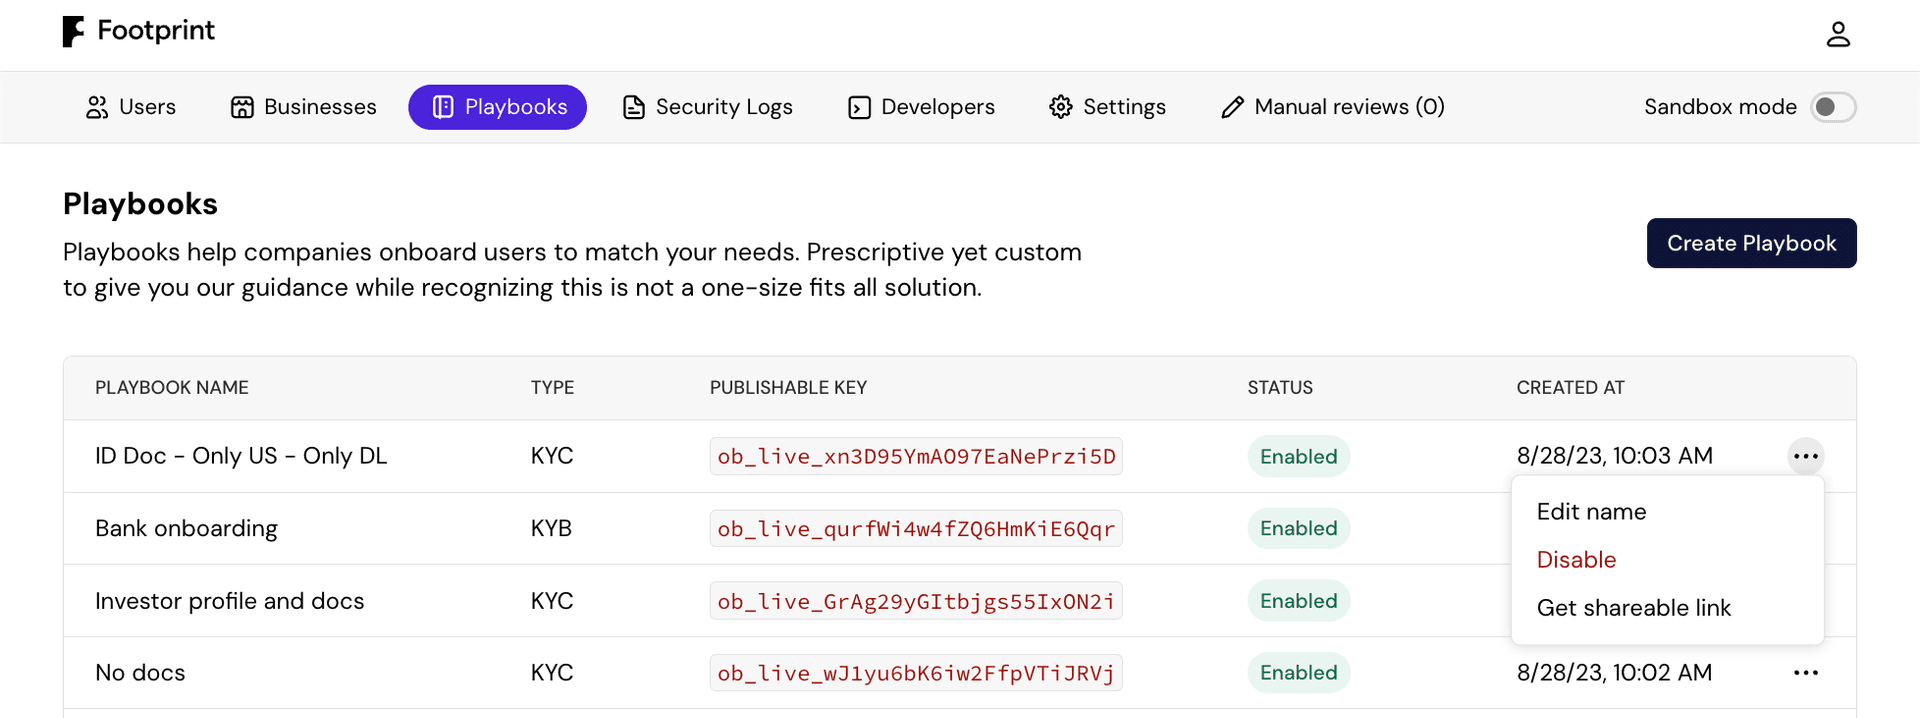Click the Create Playbook button
Image resolution: width=1920 pixels, height=718 pixels.
[1751, 243]
